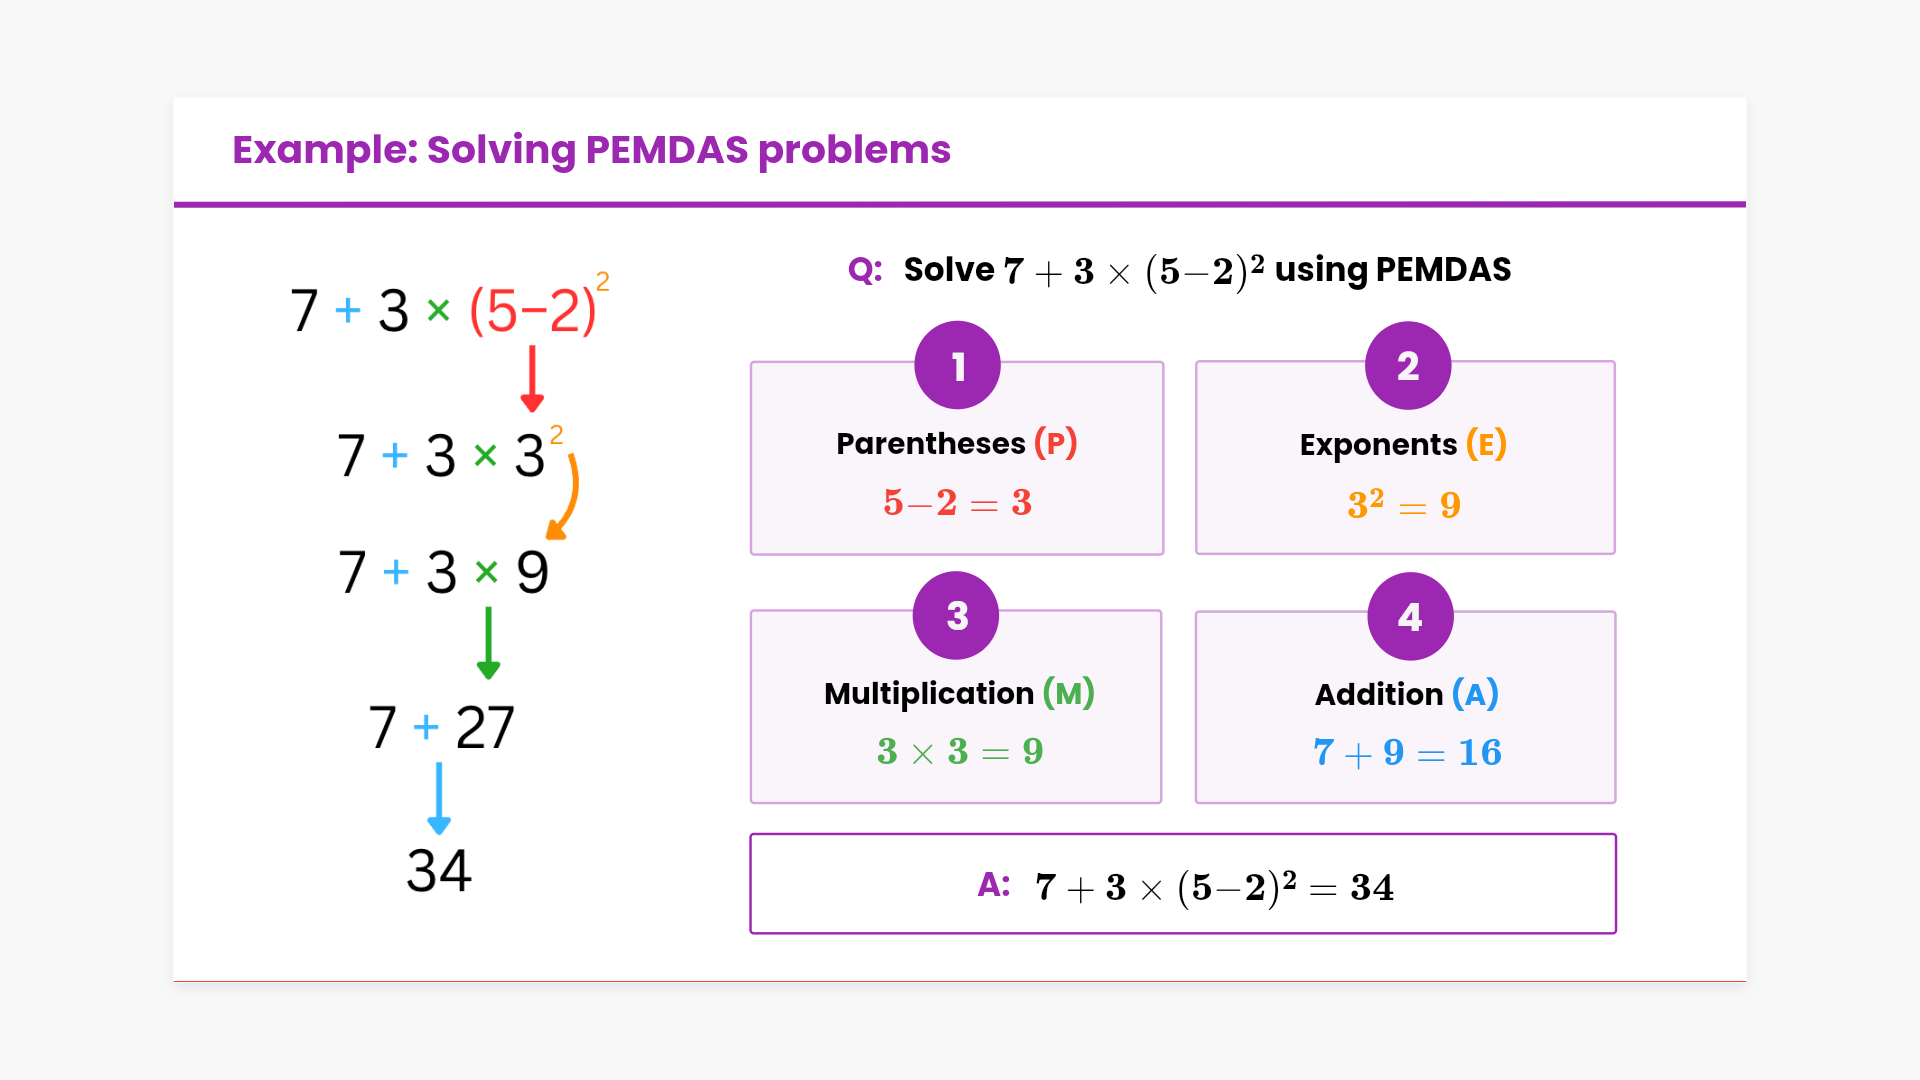
Task: Click the orange curved arrow
Action: coord(566,497)
